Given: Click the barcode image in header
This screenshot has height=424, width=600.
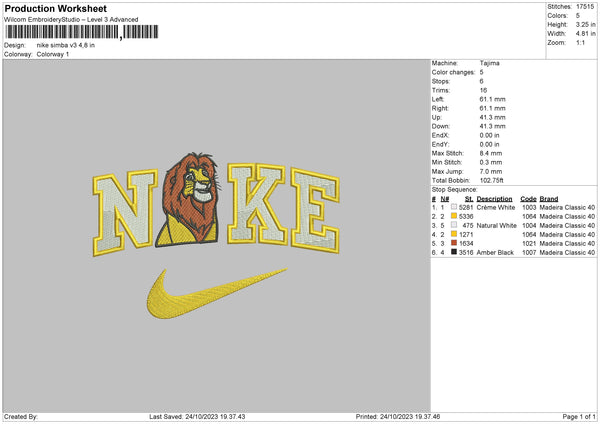Looking at the screenshot, I should (81, 32).
